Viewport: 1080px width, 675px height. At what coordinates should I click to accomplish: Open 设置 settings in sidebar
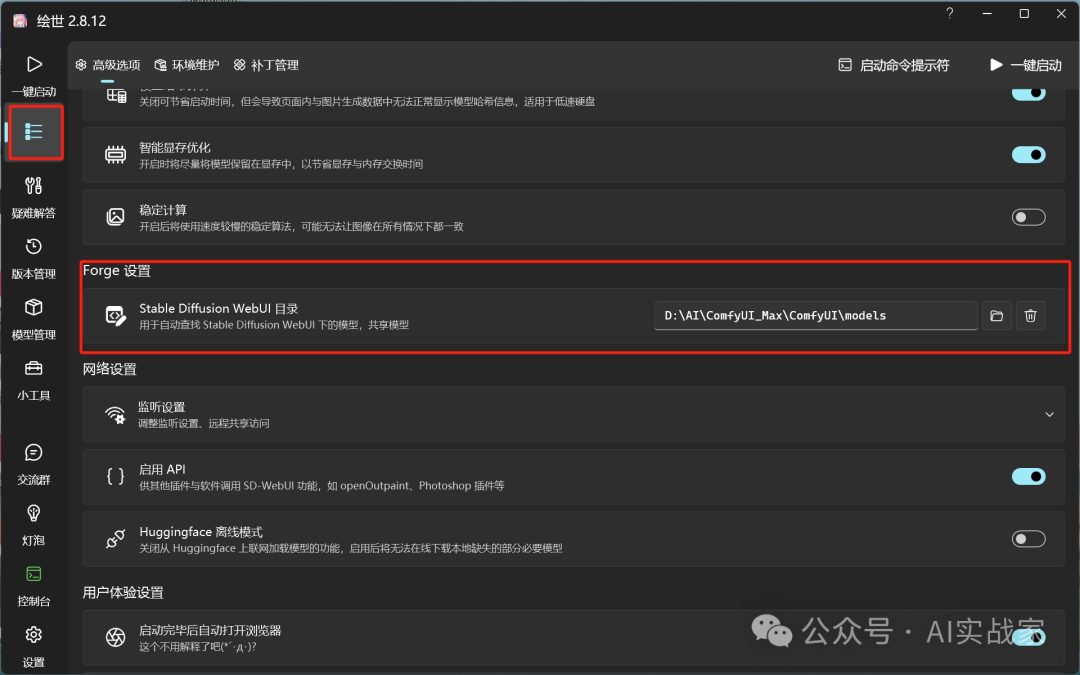34,647
